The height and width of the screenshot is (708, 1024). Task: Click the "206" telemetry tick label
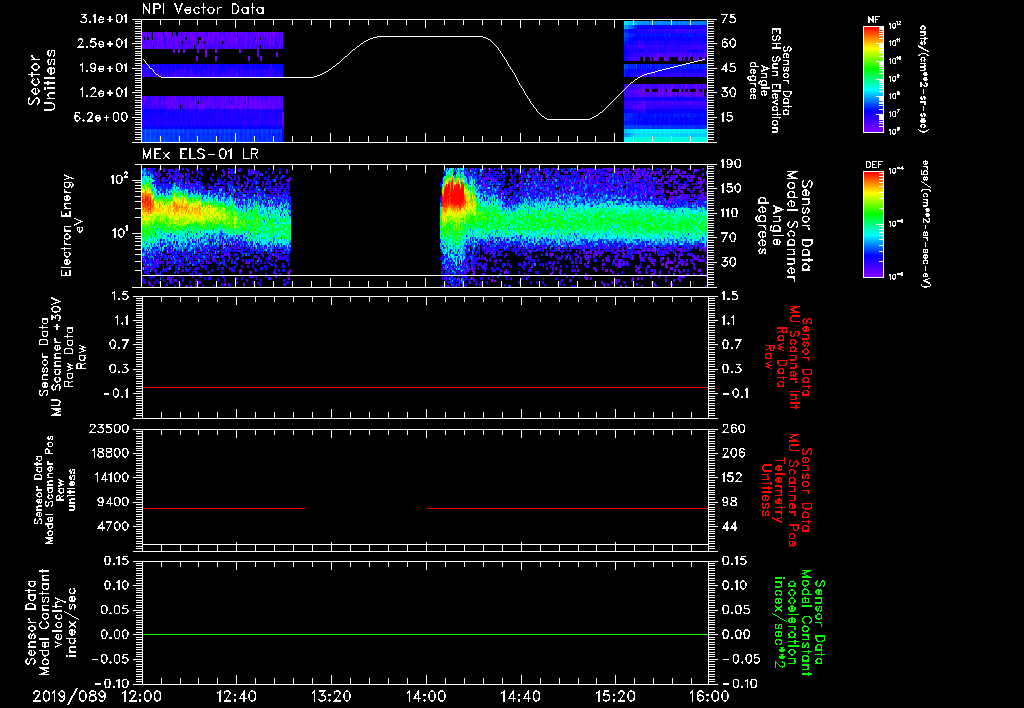pyautogui.click(x=731, y=453)
